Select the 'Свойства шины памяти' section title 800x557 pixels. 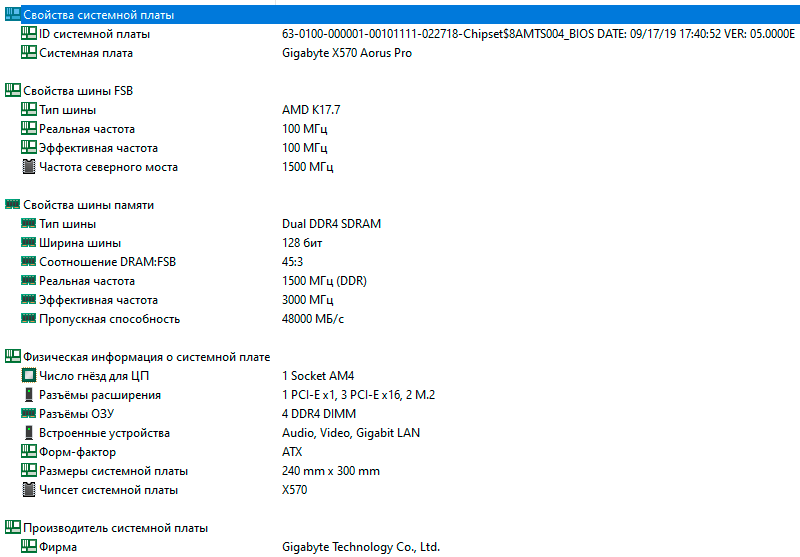click(88, 205)
